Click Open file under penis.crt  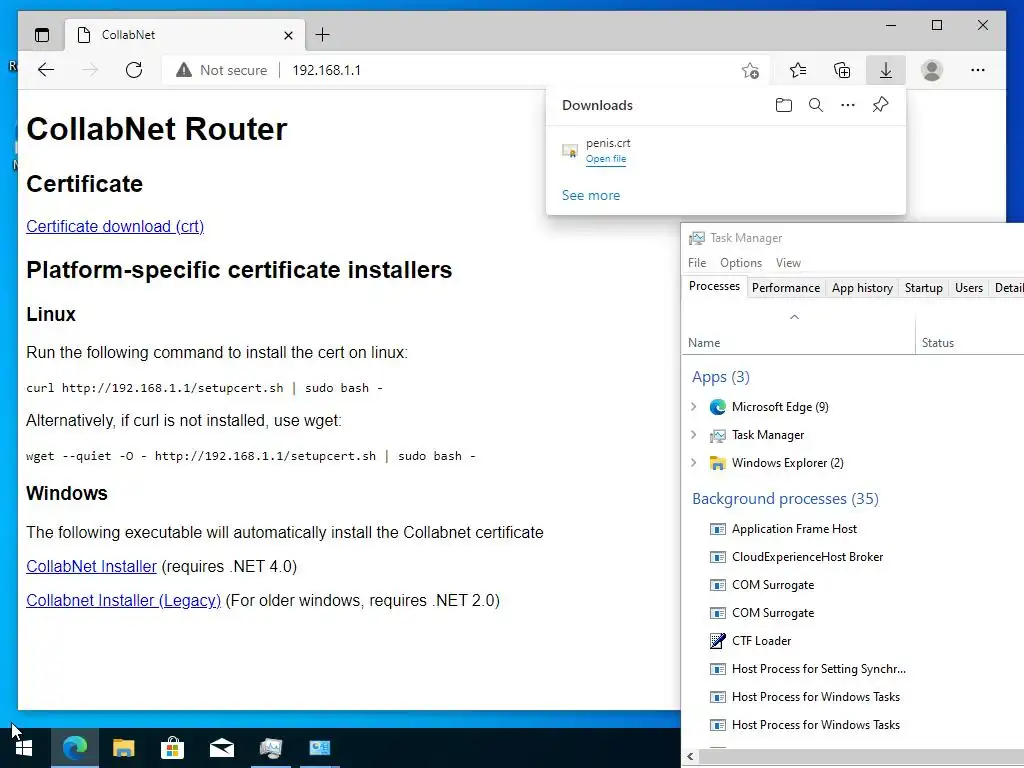(x=605, y=159)
